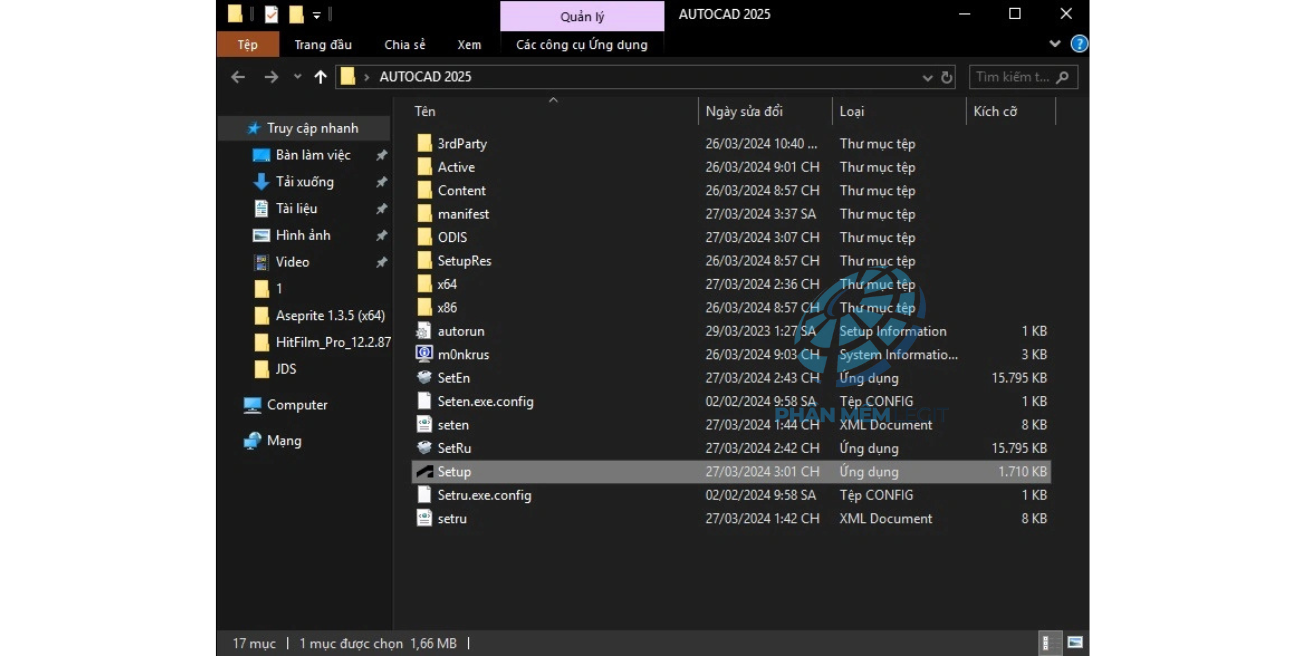This screenshot has width=1305, height=656.
Task: Expand address bar history dropdown
Action: (x=927, y=77)
